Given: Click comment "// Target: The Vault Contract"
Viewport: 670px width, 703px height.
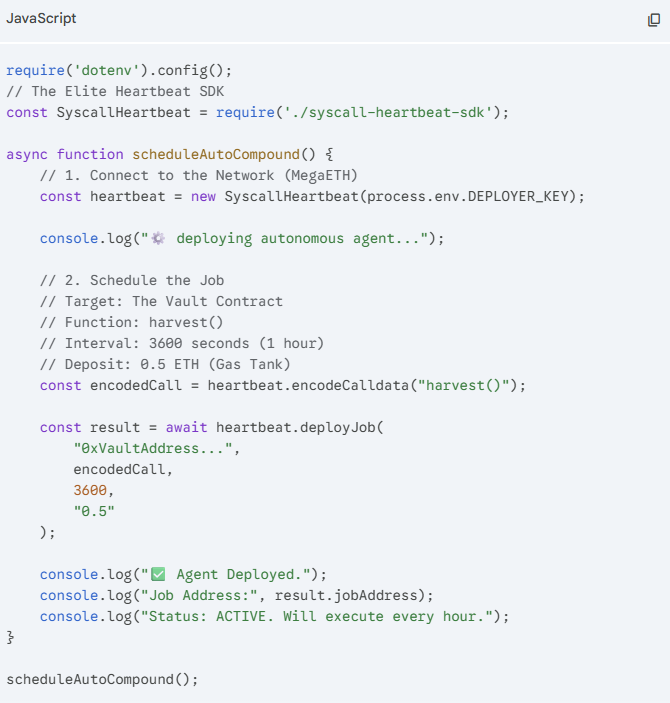Looking at the screenshot, I should 161,301.
